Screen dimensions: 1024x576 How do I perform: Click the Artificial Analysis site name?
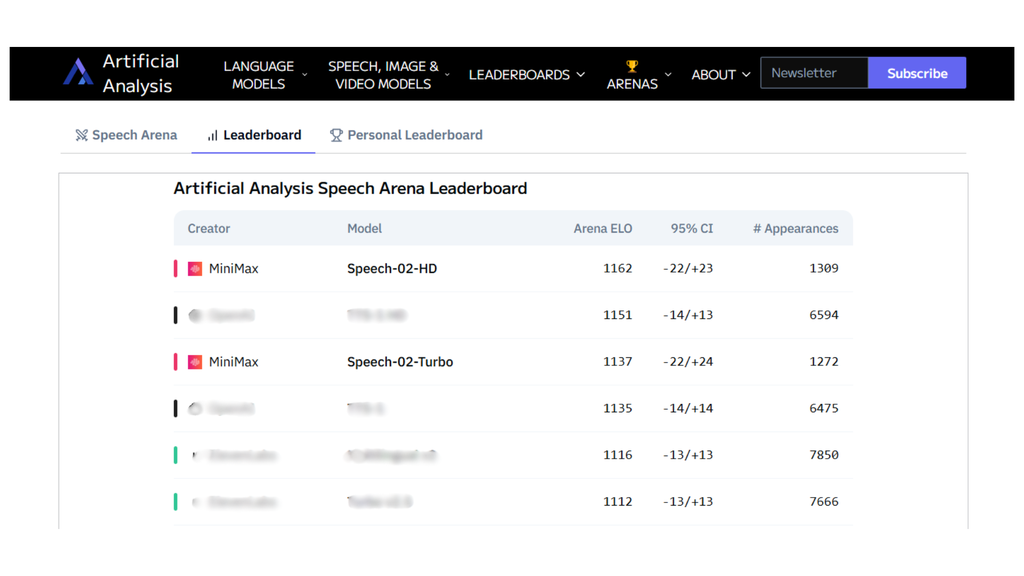click(x=140, y=73)
